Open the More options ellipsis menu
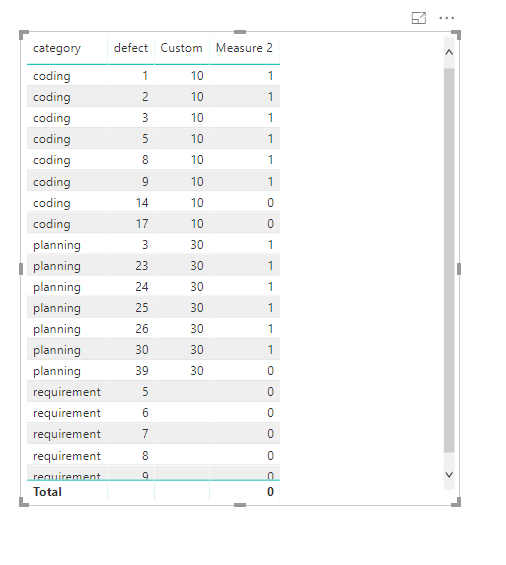Screen dimensions: 506x565 pyautogui.click(x=447, y=18)
